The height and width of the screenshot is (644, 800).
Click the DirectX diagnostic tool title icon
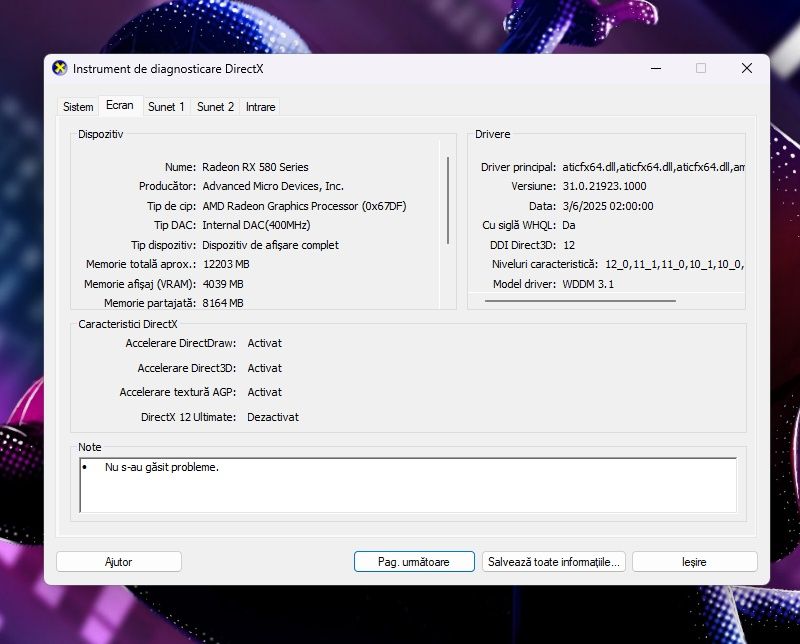[60, 68]
